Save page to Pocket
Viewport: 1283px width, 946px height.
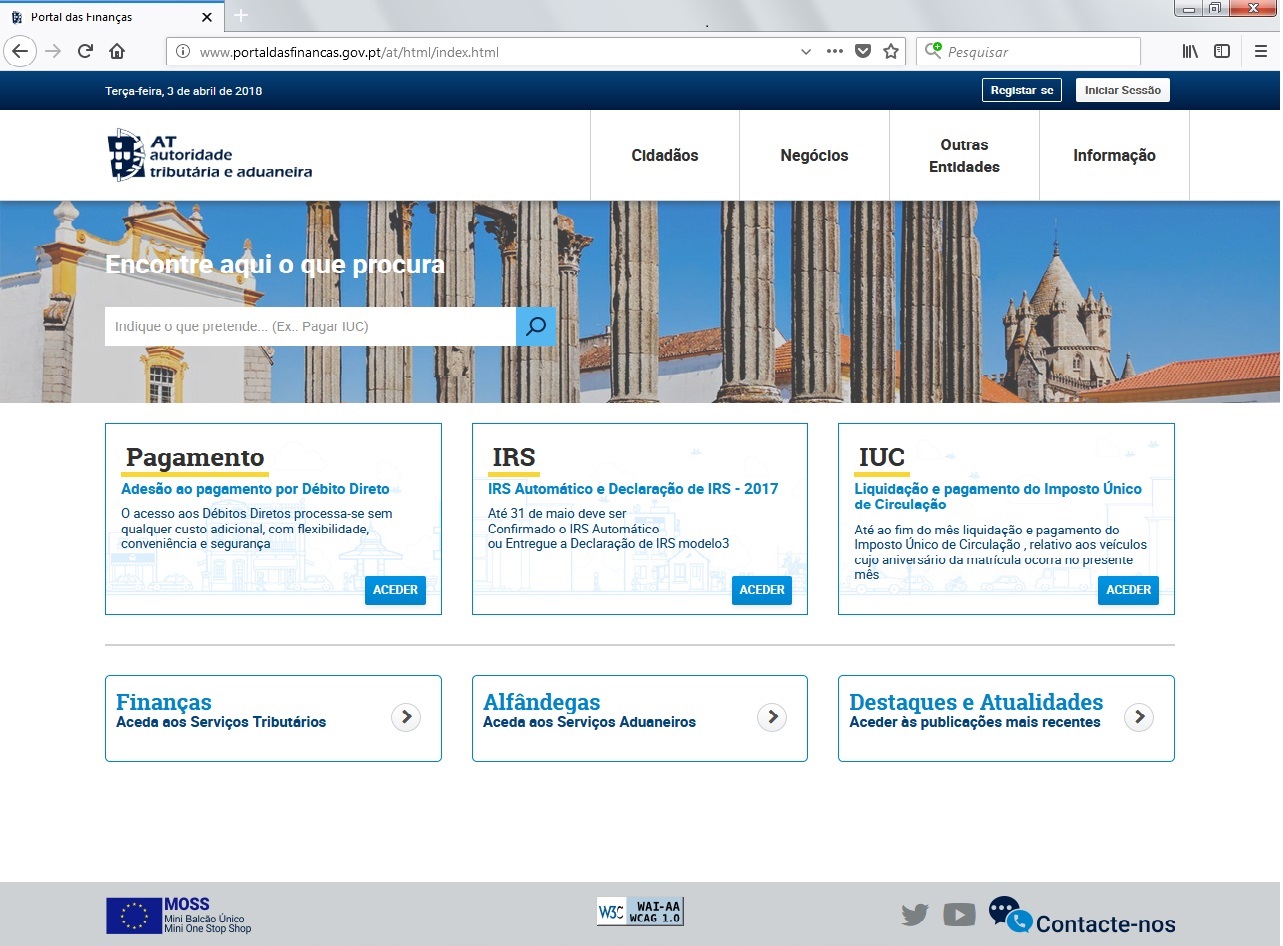[863, 52]
